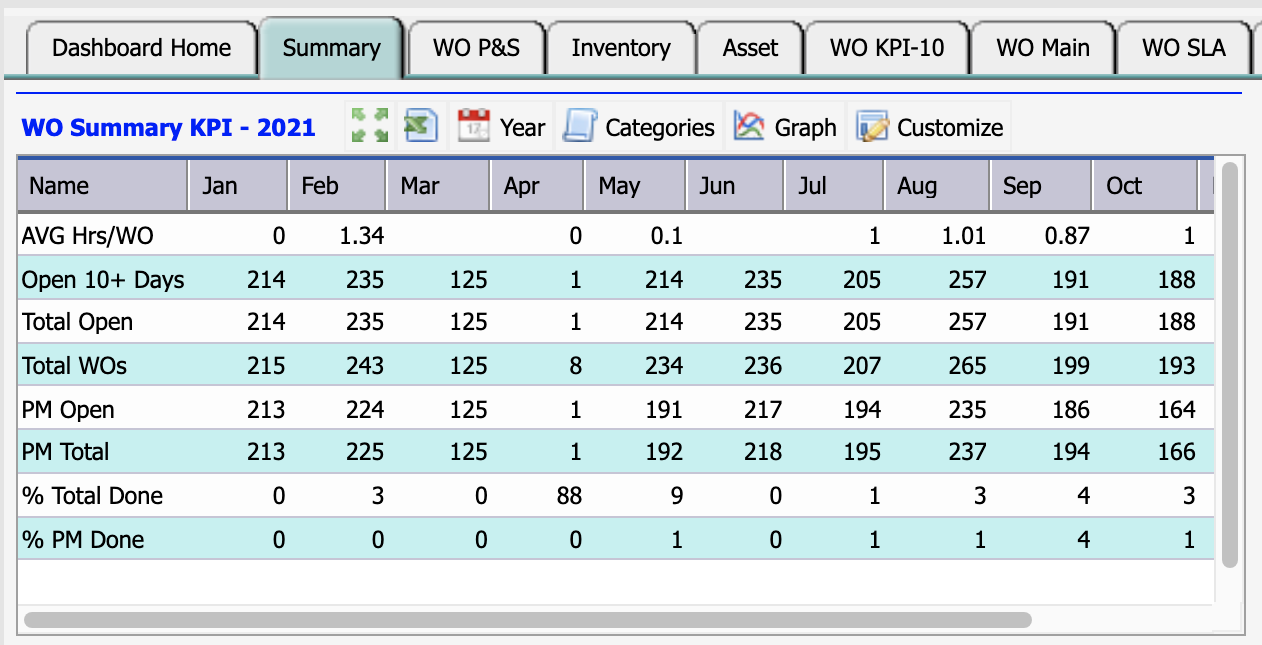
Task: Click the Total WOs Oct value 193
Action: (1175, 366)
